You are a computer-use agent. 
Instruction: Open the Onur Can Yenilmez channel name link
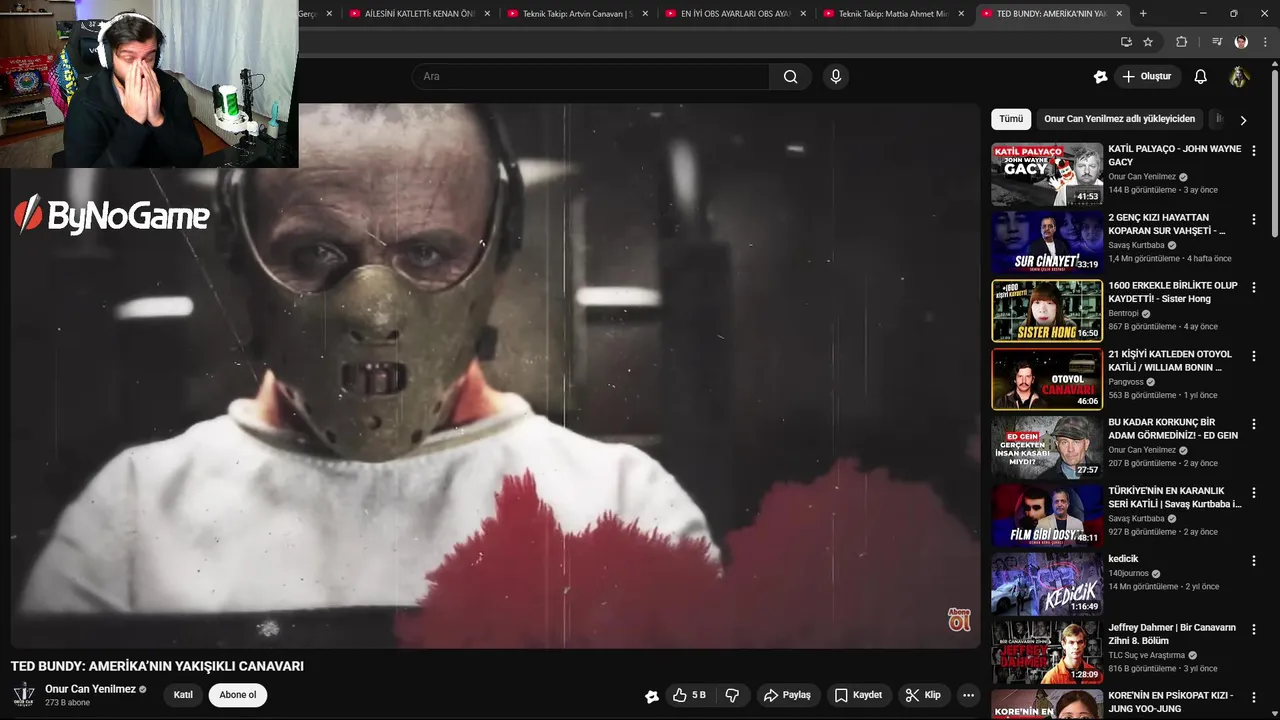90,689
